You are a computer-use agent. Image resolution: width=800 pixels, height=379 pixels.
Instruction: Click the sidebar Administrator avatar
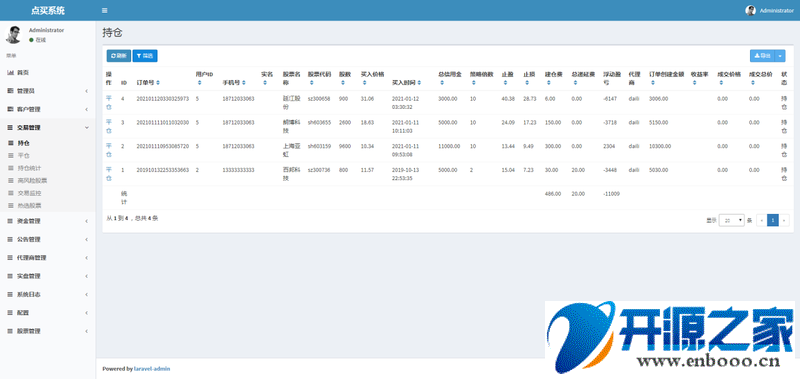click(x=13, y=35)
